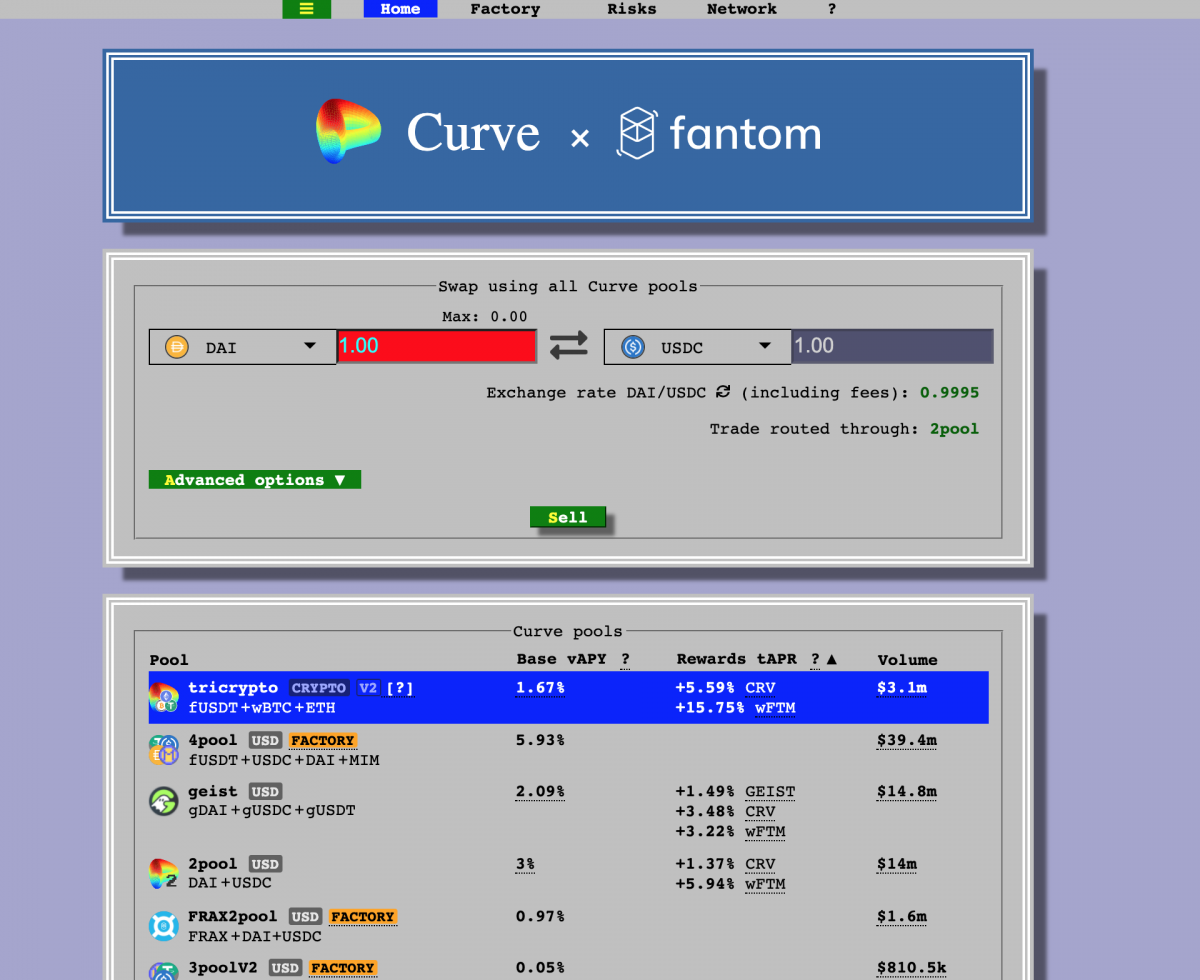Expand Advanced options
This screenshot has width=1200, height=980.
coord(255,480)
